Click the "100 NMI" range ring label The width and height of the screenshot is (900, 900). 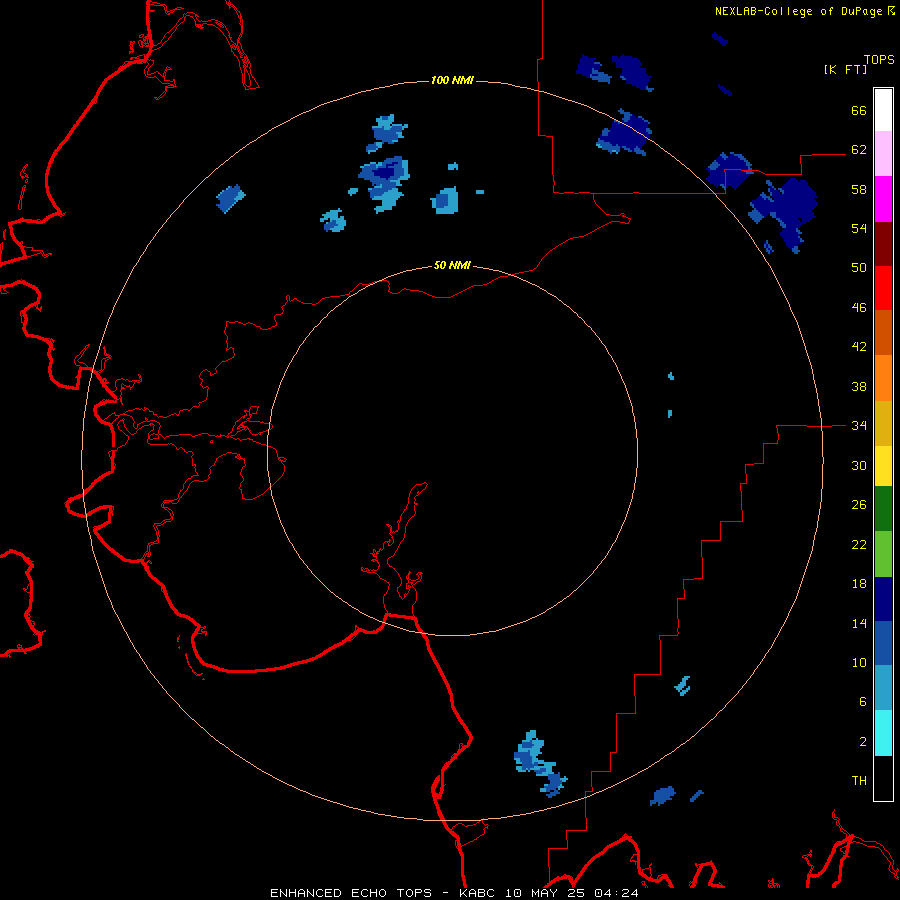click(x=452, y=80)
